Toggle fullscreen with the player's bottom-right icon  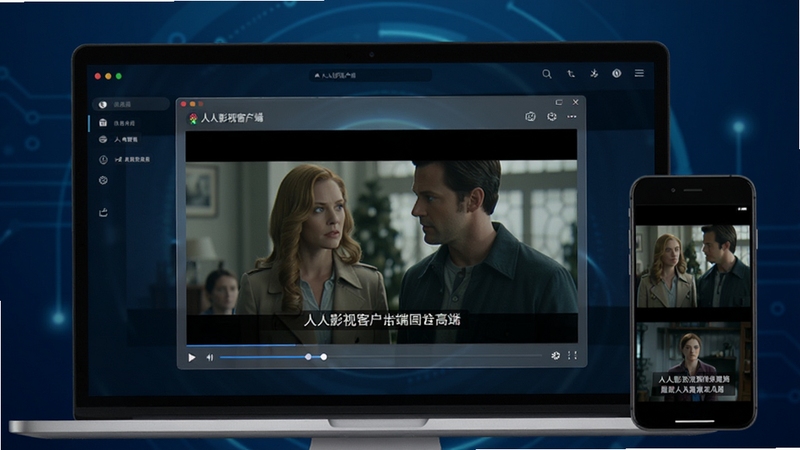pos(572,355)
